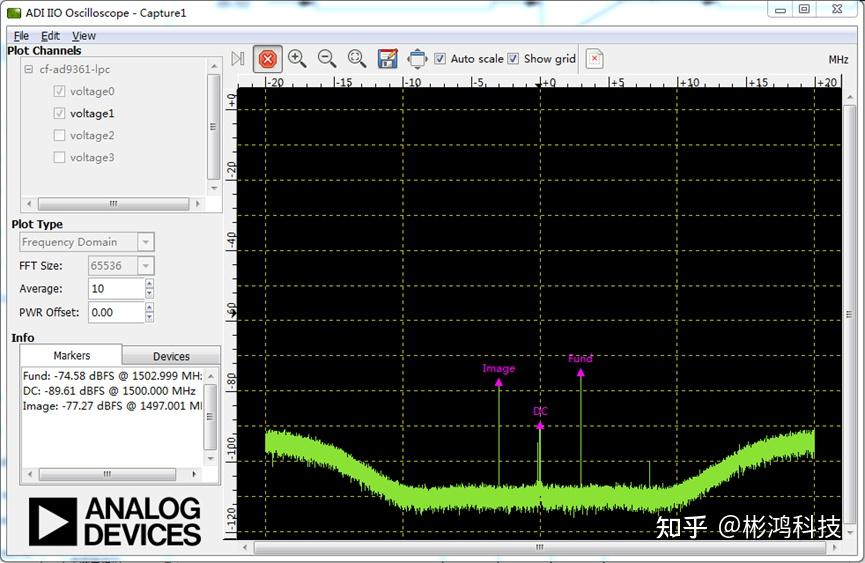Enable the voltage2 channel checkbox
The height and width of the screenshot is (563, 865).
60,135
